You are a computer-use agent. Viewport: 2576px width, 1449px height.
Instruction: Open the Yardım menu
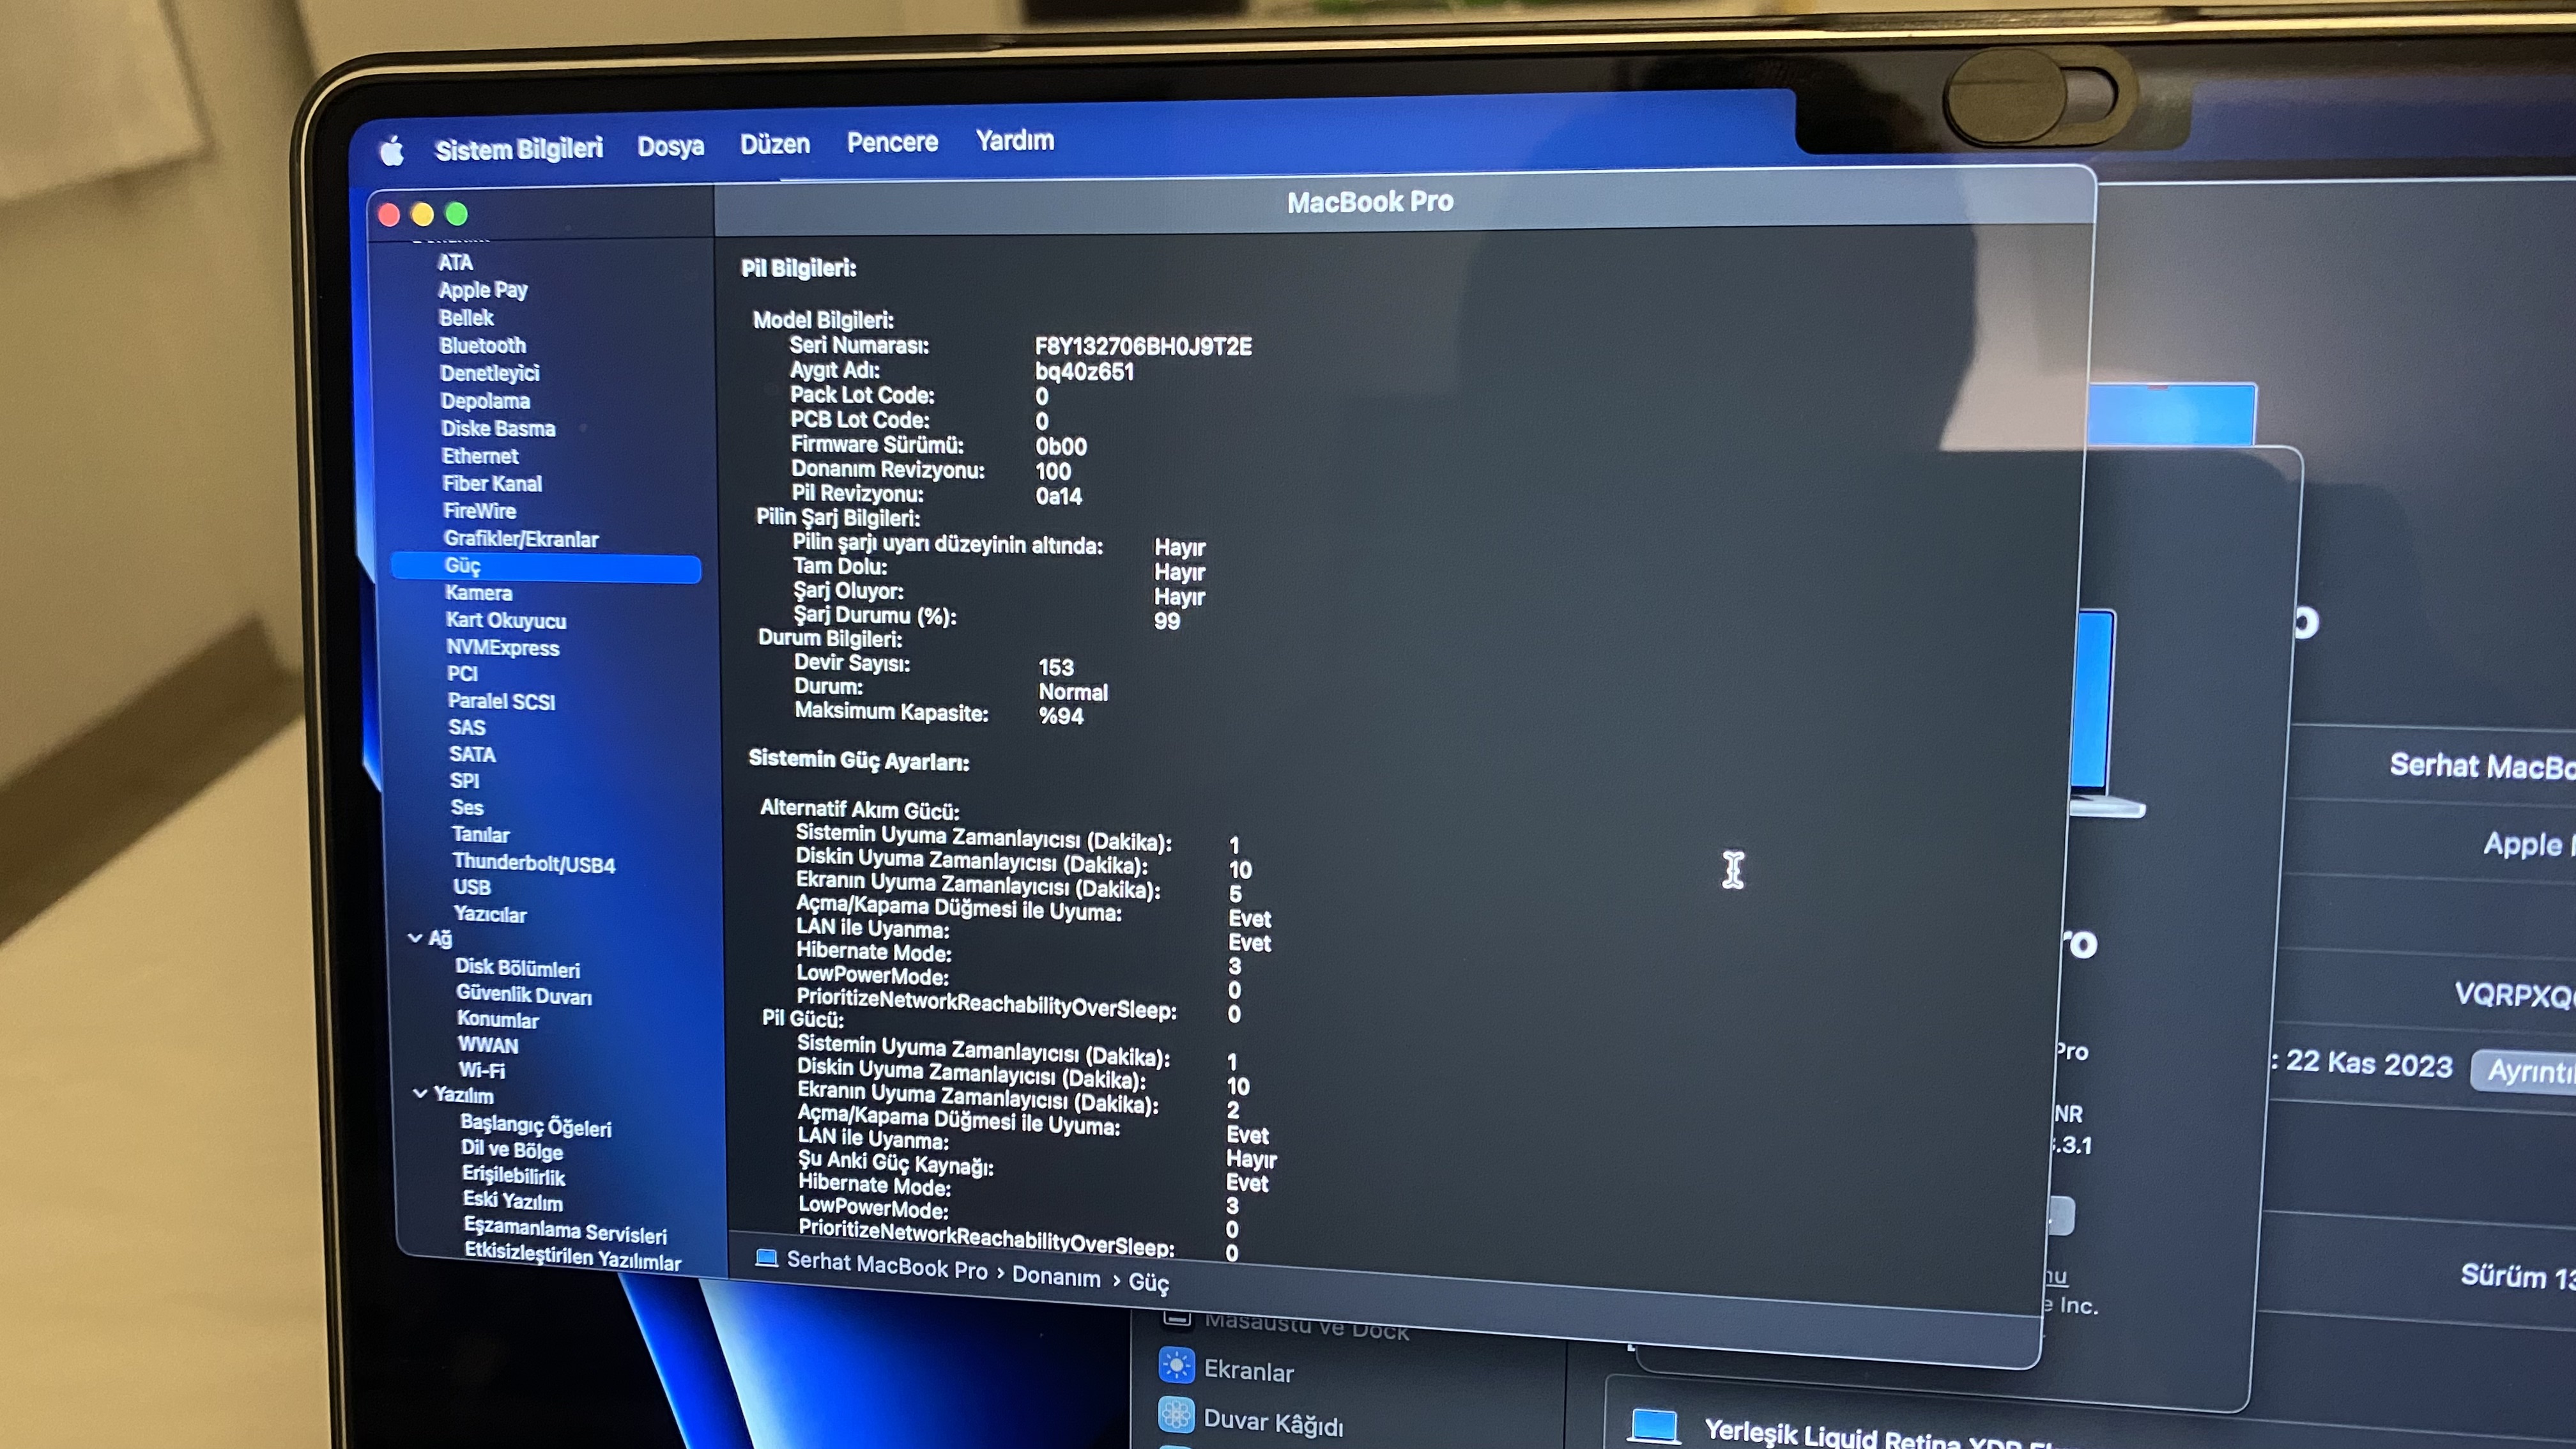pyautogui.click(x=1015, y=140)
